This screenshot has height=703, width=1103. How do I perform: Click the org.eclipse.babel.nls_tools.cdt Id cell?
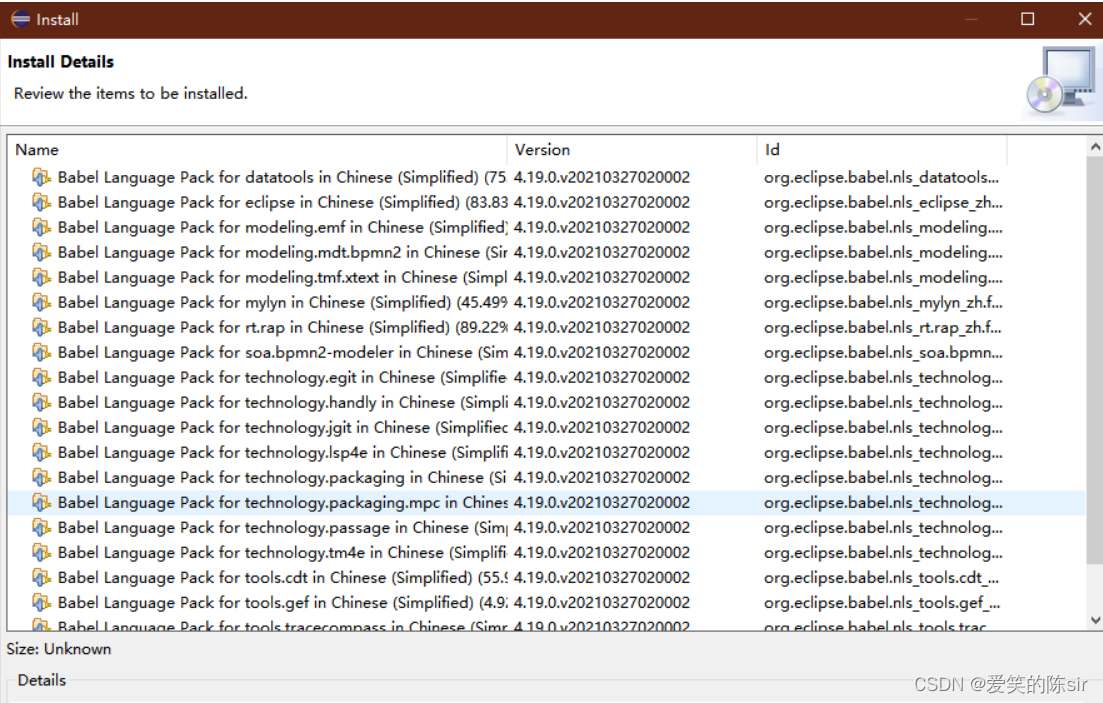881,577
